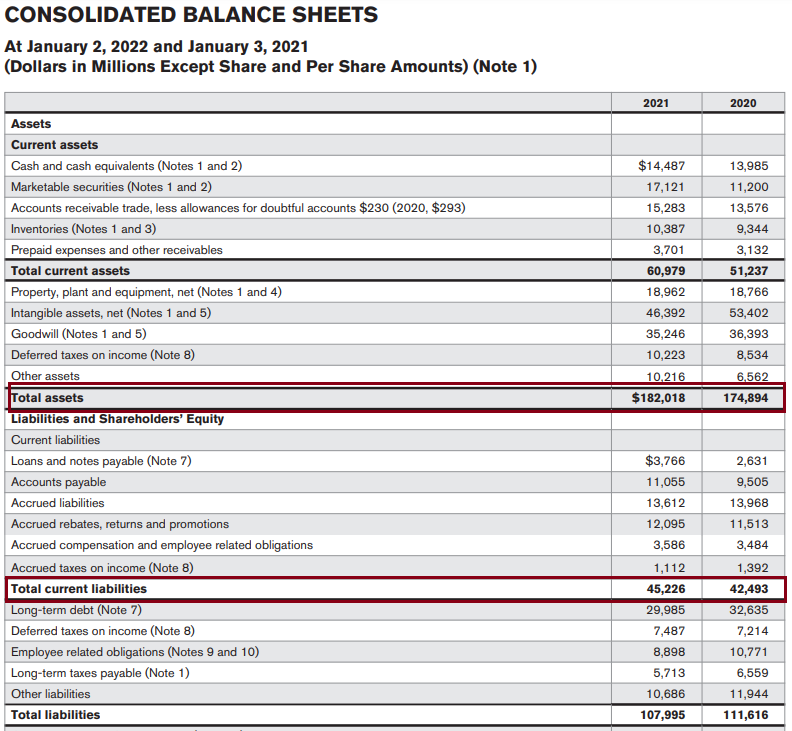
Task: Click the 2021 Loans and notes payable value $3,766
Action: [661, 461]
